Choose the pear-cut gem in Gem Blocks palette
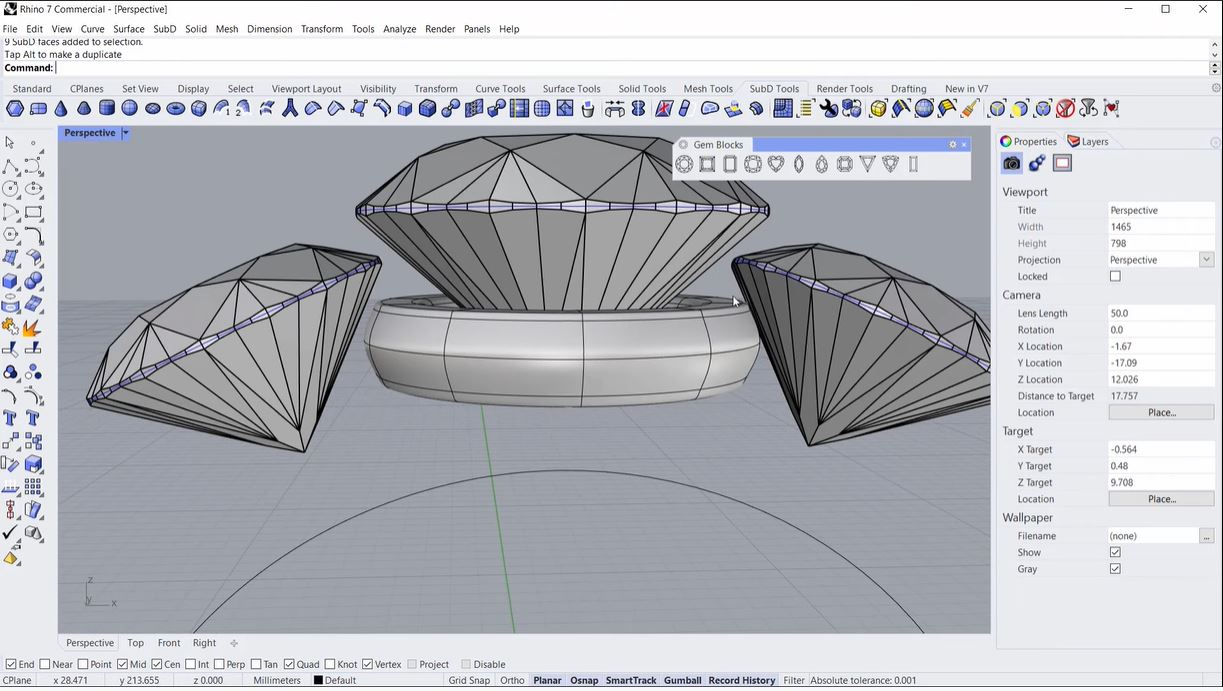 822,164
